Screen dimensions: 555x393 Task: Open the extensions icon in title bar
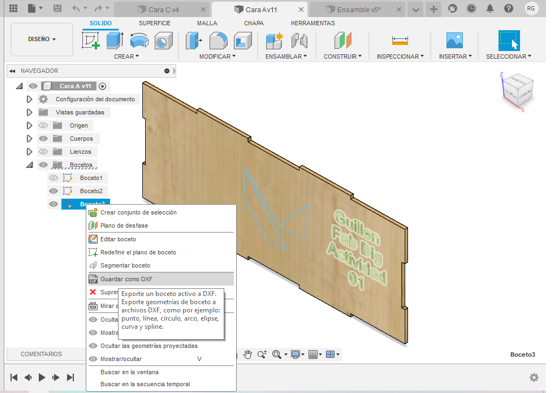(x=452, y=8)
